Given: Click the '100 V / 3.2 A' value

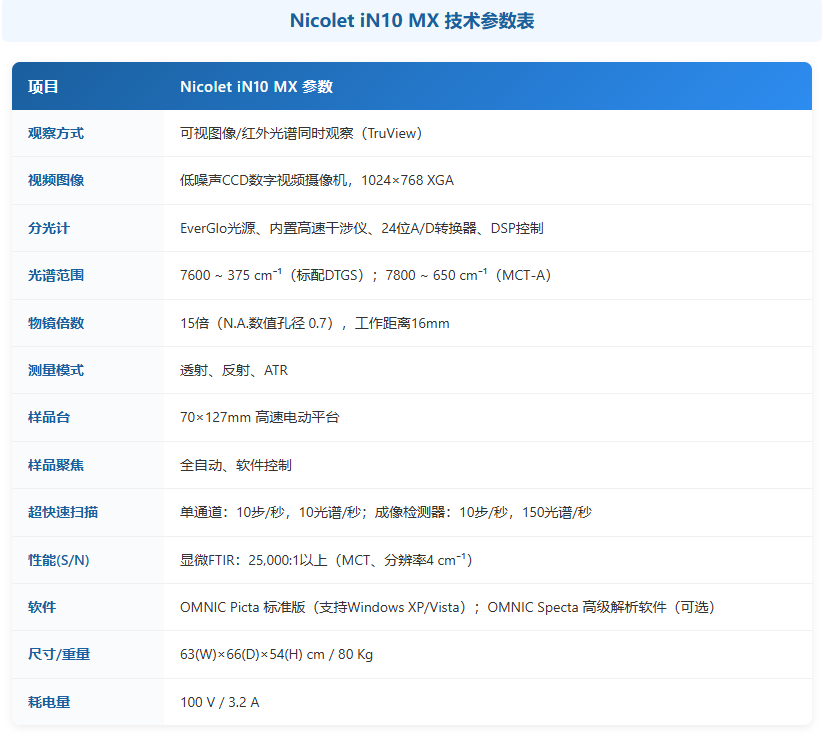Looking at the screenshot, I should tap(219, 702).
